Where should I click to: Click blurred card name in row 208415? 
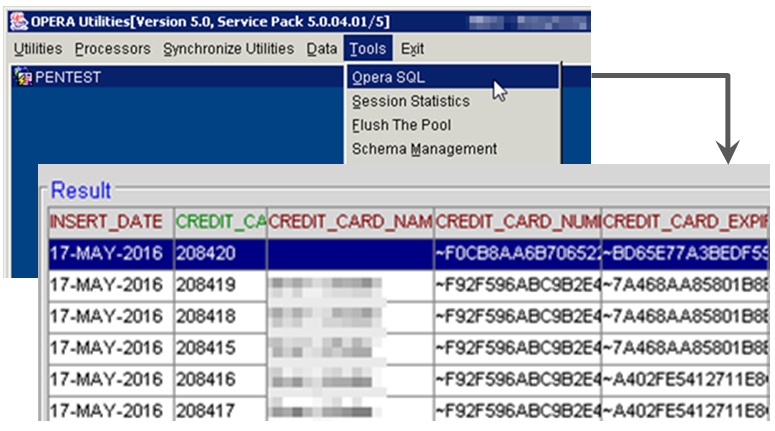(x=350, y=348)
